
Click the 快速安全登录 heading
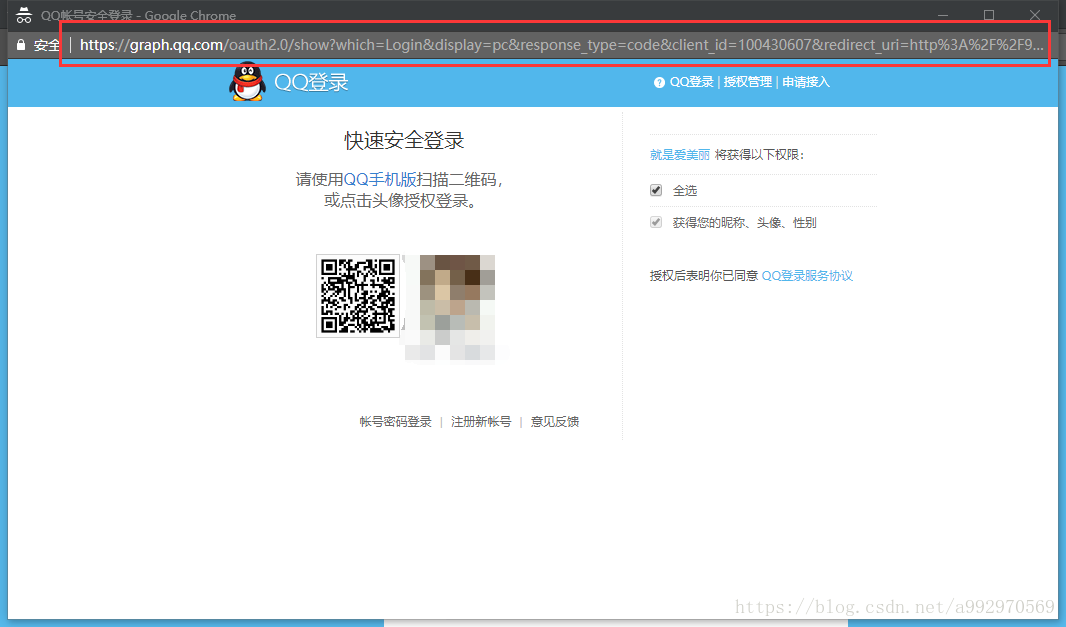(405, 141)
